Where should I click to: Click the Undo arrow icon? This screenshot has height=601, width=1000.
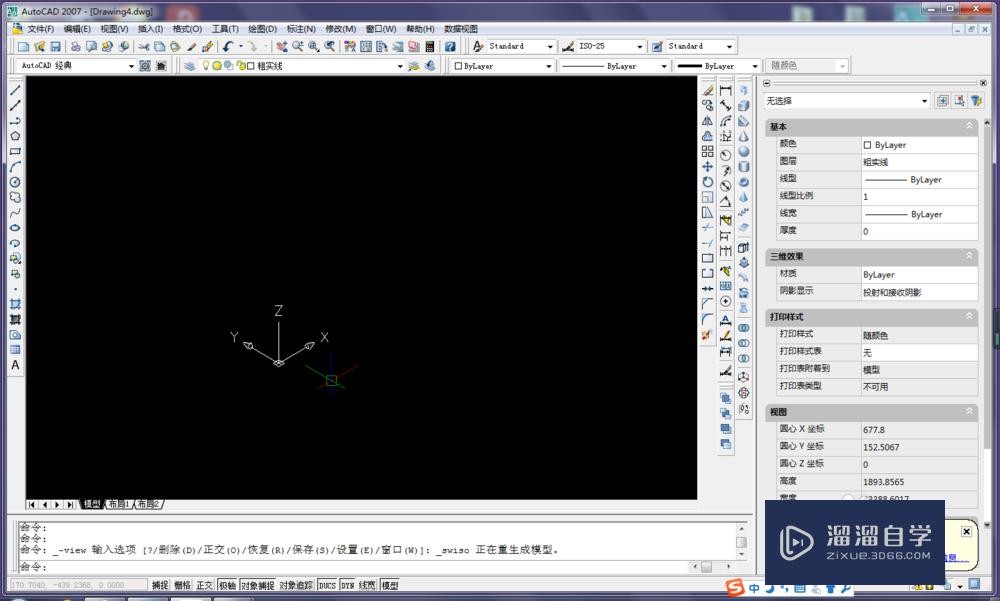click(x=228, y=46)
